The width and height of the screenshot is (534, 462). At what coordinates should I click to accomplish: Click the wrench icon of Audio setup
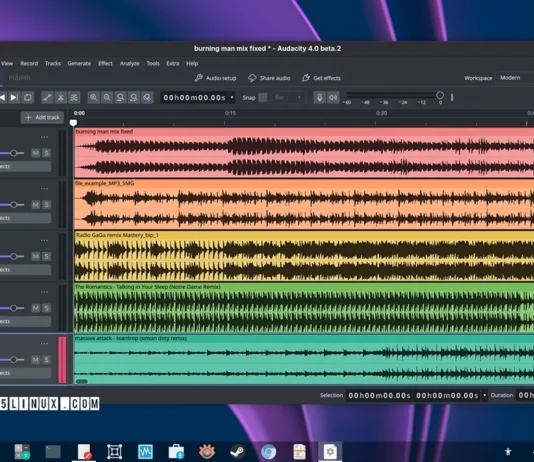pyautogui.click(x=199, y=78)
